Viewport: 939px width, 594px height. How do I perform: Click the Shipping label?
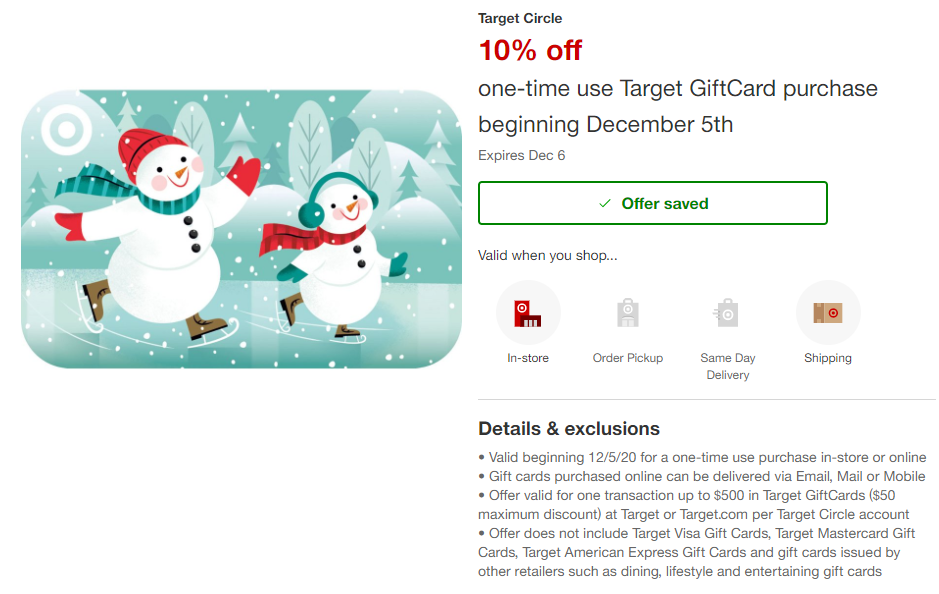pos(828,358)
